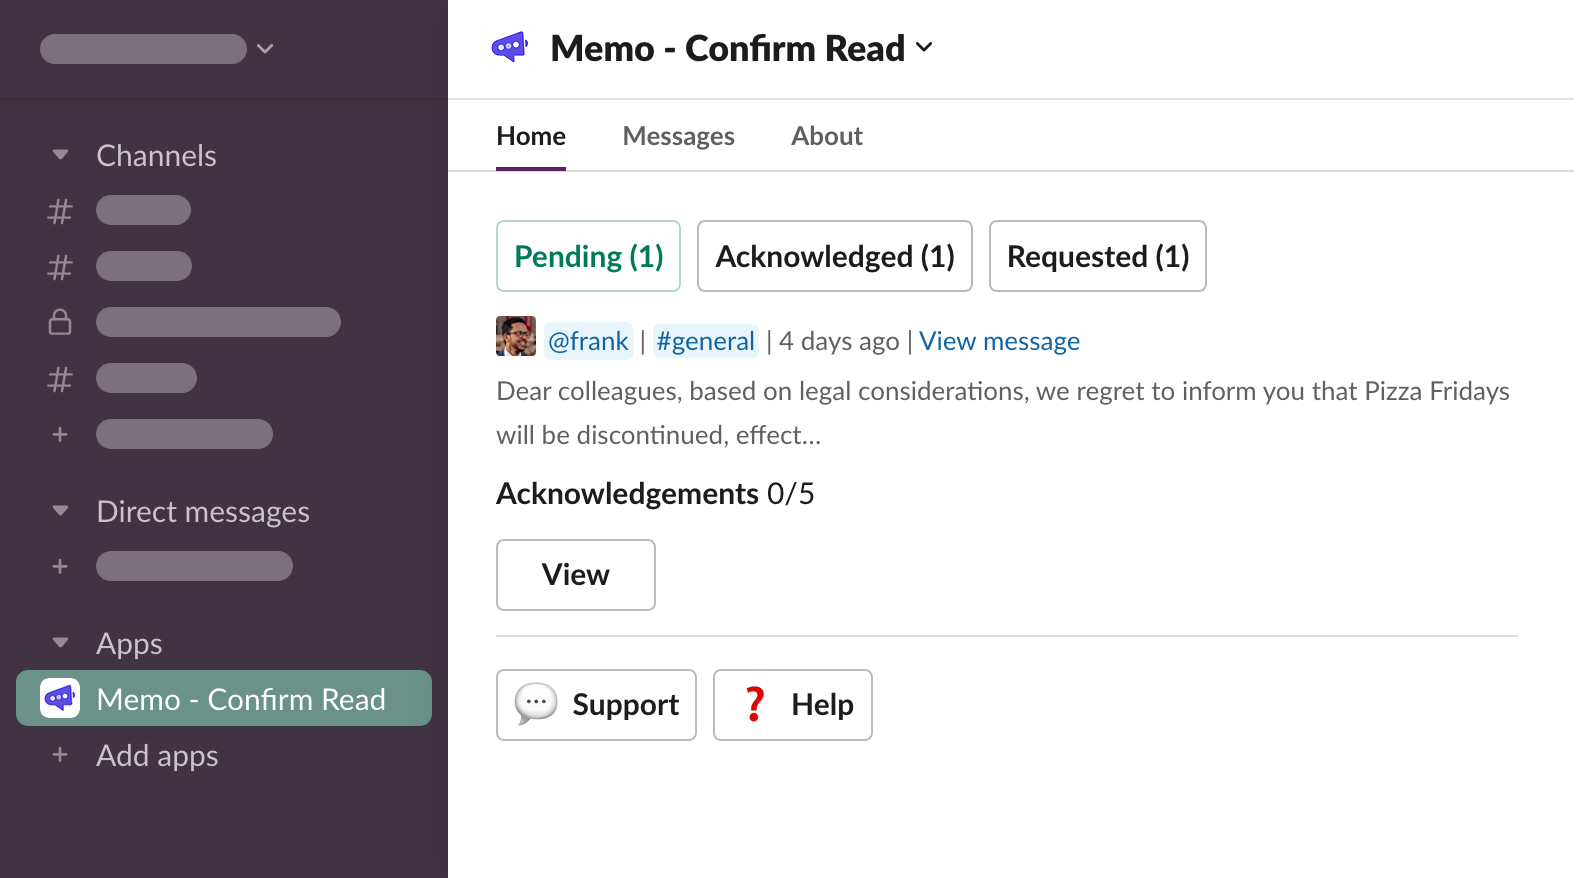Viewport: 1582px width, 878px height.
Task: Collapse the Channels section arrow
Action: pos(60,155)
